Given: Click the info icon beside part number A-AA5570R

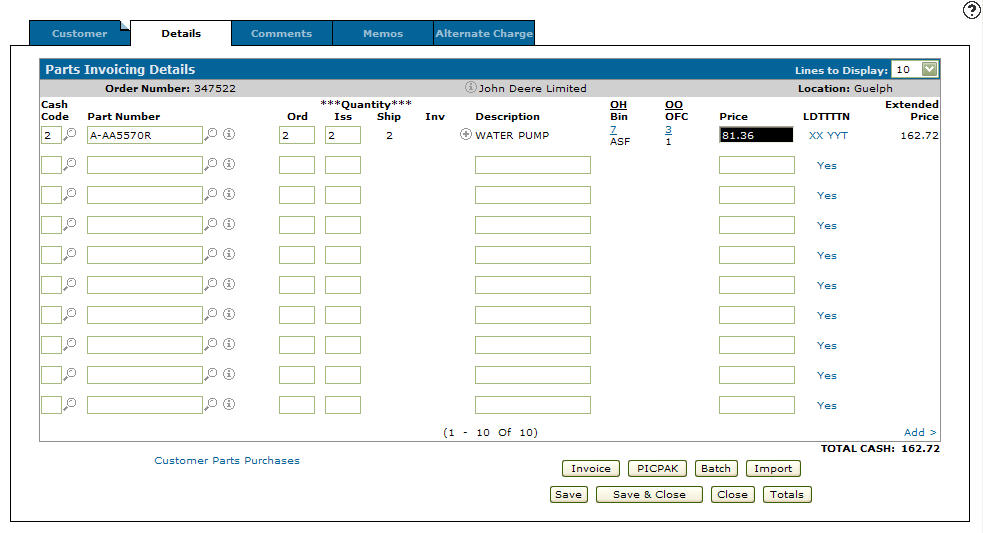Looking at the screenshot, I should click(228, 135).
